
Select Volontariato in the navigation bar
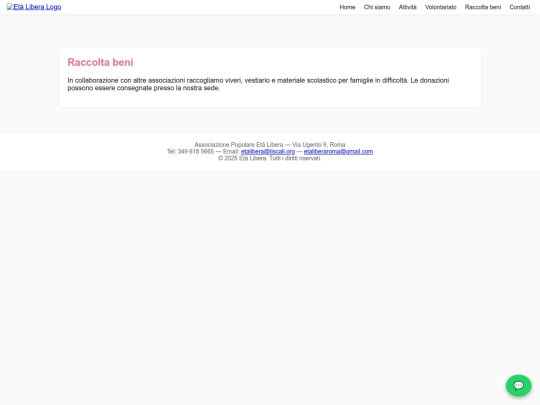click(x=440, y=7)
